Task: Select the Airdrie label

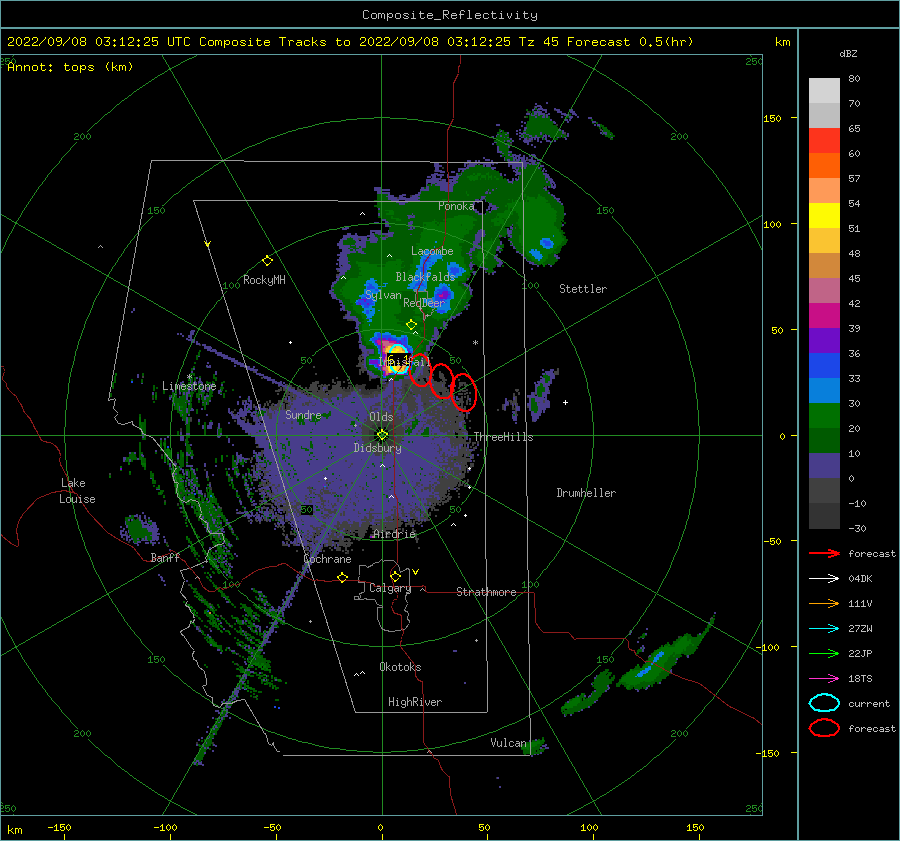Action: (x=394, y=534)
